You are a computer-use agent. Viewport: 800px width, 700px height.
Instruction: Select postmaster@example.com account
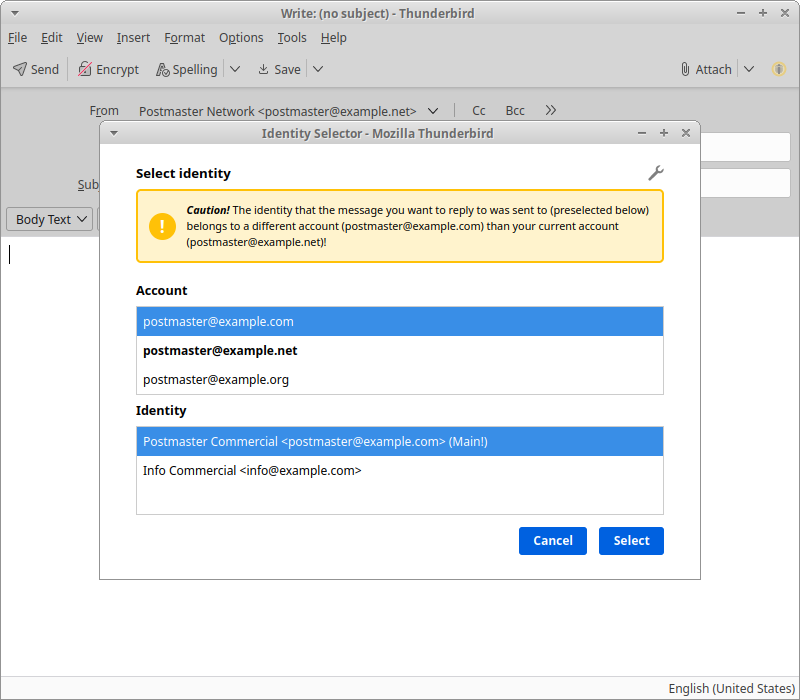(x=400, y=321)
